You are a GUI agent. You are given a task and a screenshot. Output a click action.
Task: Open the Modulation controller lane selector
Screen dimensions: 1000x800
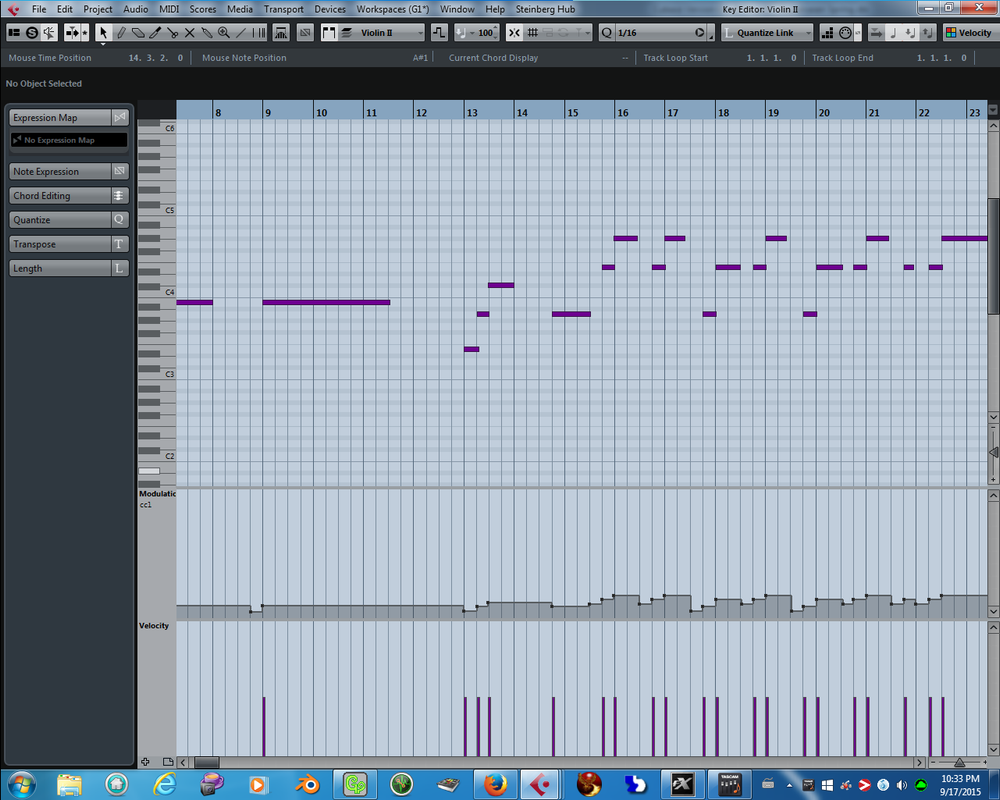click(157, 494)
